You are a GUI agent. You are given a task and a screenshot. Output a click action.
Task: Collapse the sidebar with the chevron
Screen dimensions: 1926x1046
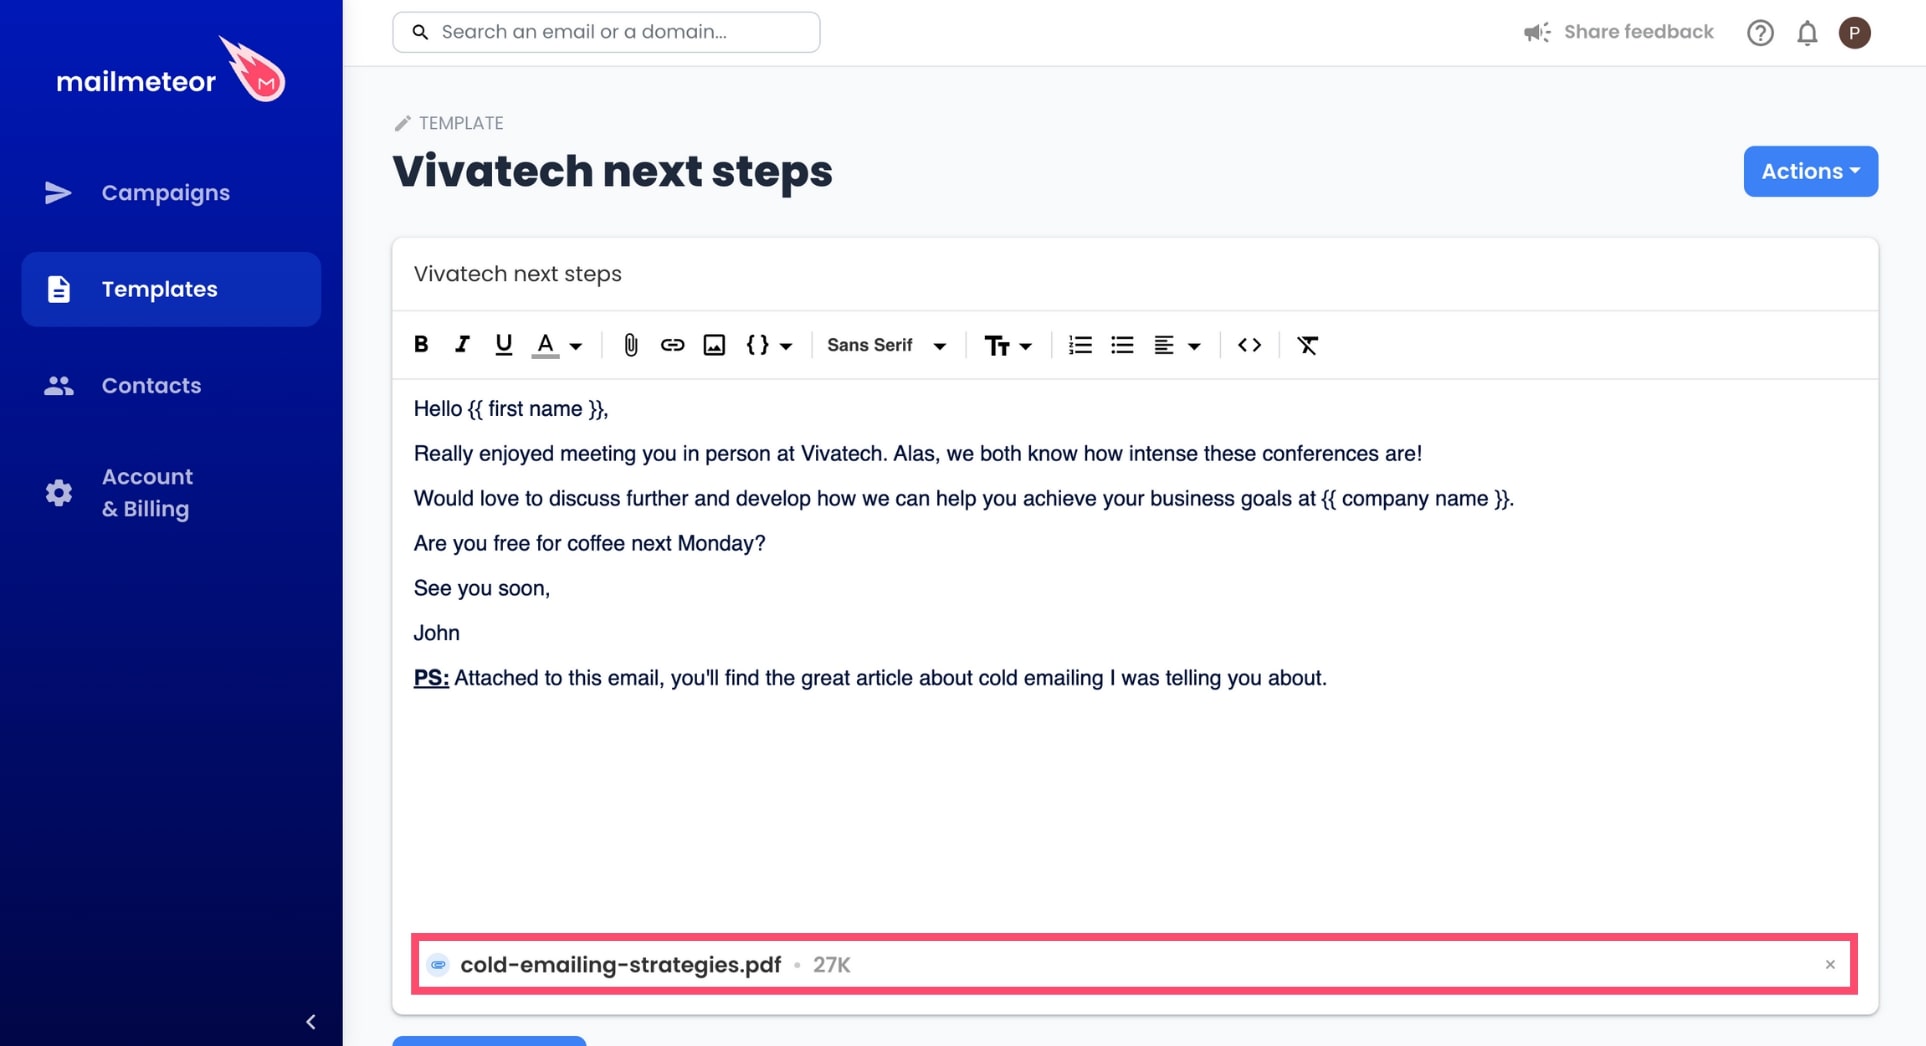pos(311,1022)
